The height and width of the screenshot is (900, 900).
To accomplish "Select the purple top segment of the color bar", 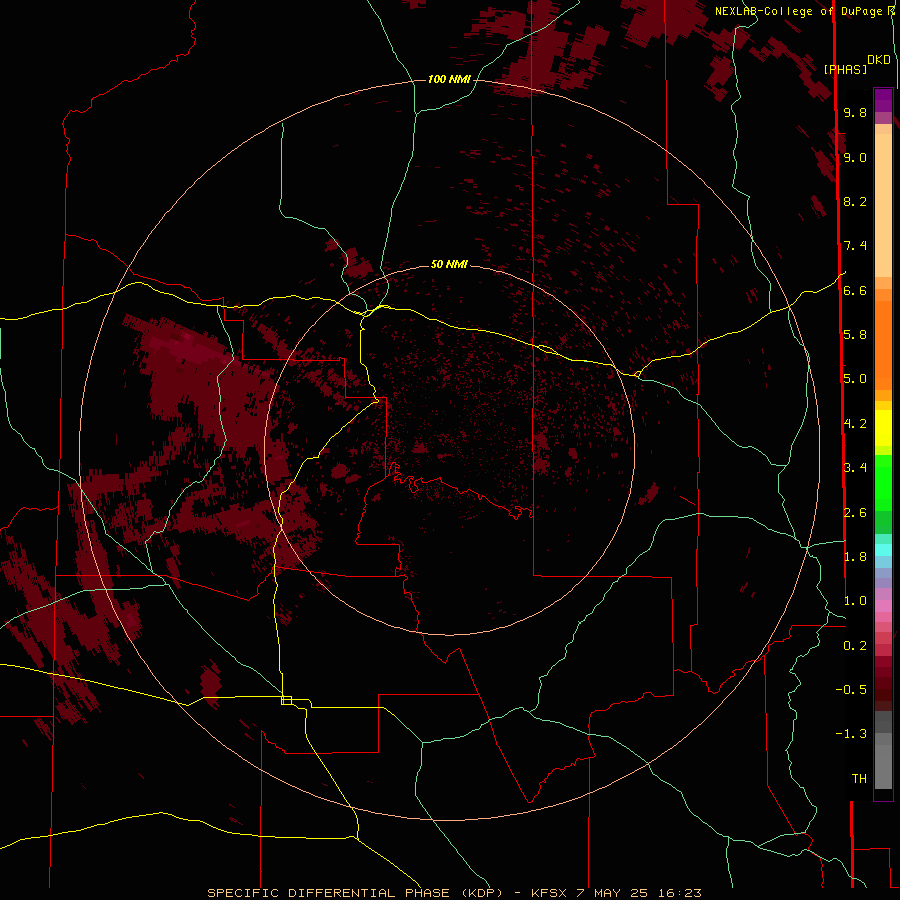I will [x=883, y=100].
